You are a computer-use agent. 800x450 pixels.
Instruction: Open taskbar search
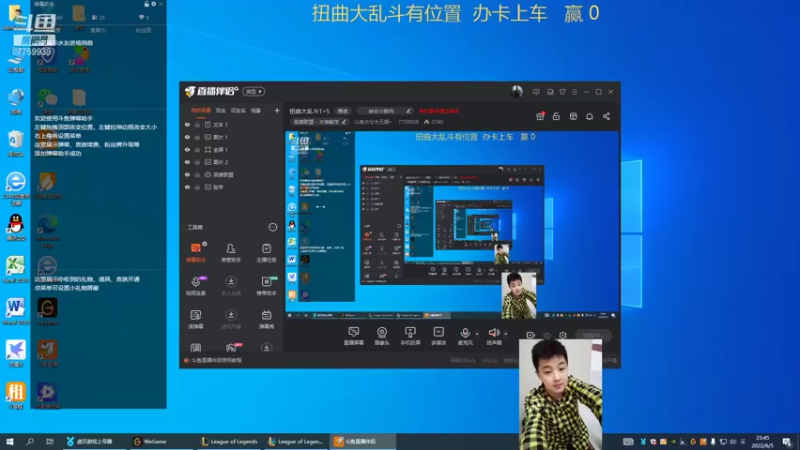click(x=30, y=441)
